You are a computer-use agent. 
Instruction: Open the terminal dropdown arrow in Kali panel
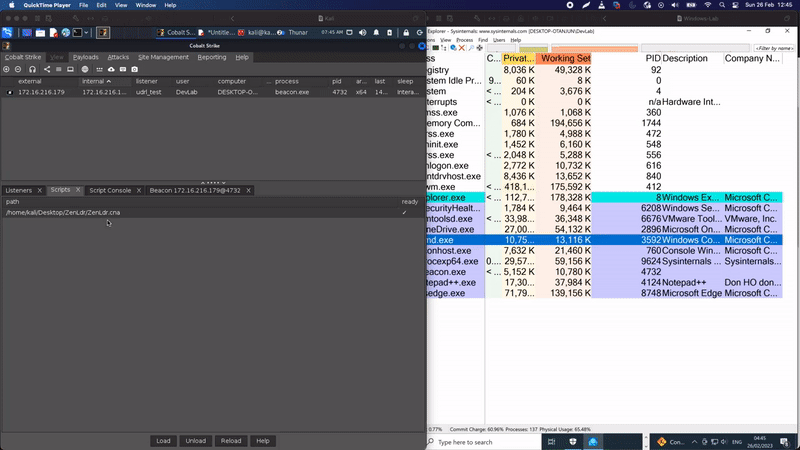point(86,33)
